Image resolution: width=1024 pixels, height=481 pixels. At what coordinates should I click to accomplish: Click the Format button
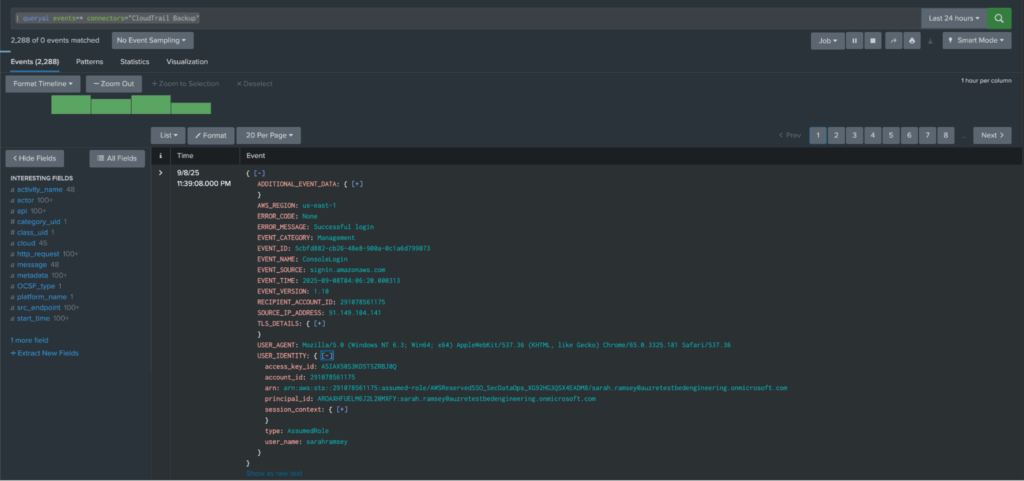211,135
